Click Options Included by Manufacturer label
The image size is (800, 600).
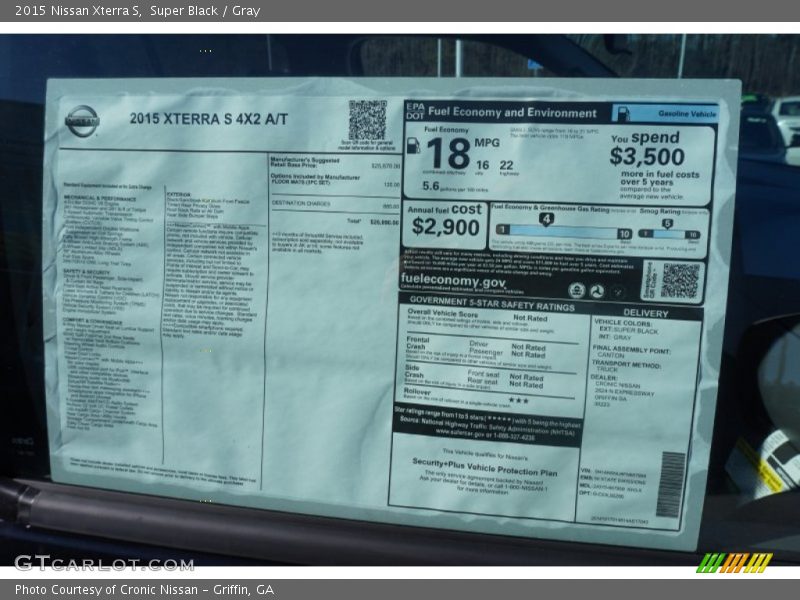315,177
